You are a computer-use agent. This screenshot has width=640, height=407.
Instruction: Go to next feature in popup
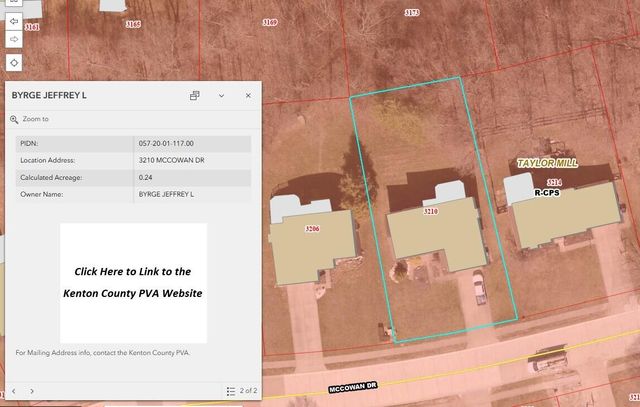[32, 391]
